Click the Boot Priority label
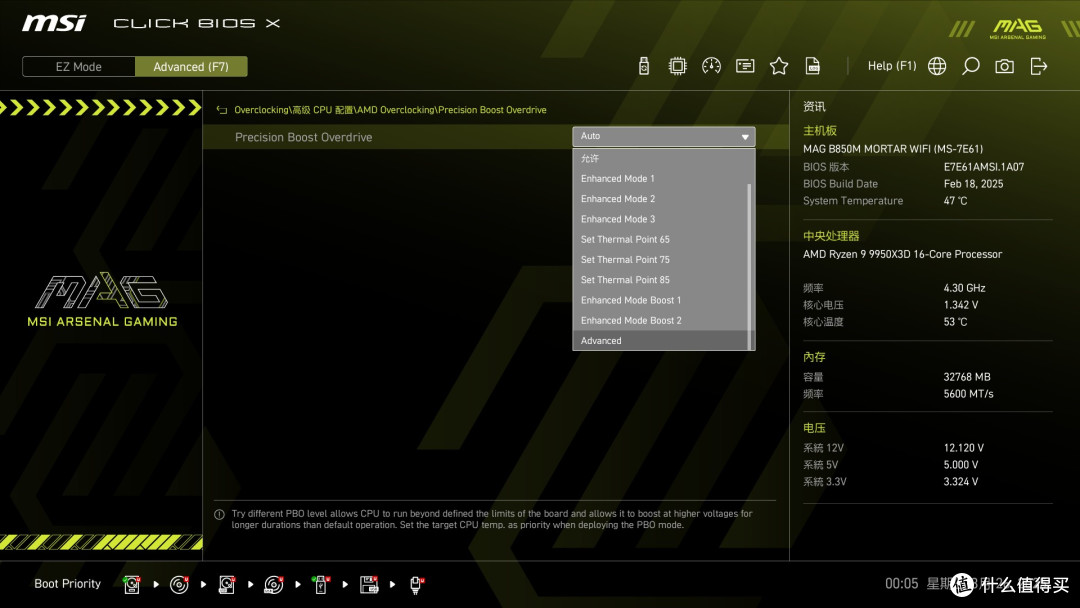The image size is (1080, 608). tap(68, 584)
